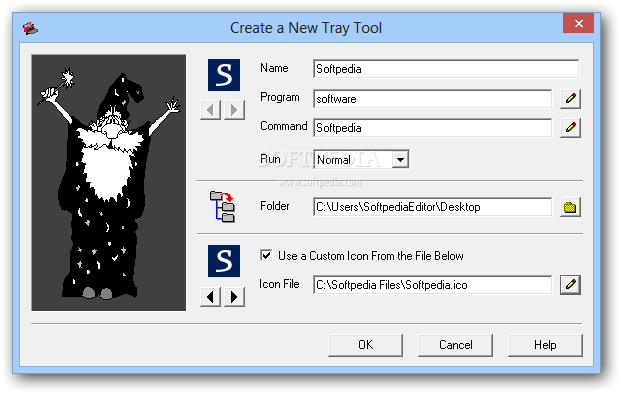Click the 'Name' label
Viewport: 621px width, 394px height.
click(x=274, y=68)
